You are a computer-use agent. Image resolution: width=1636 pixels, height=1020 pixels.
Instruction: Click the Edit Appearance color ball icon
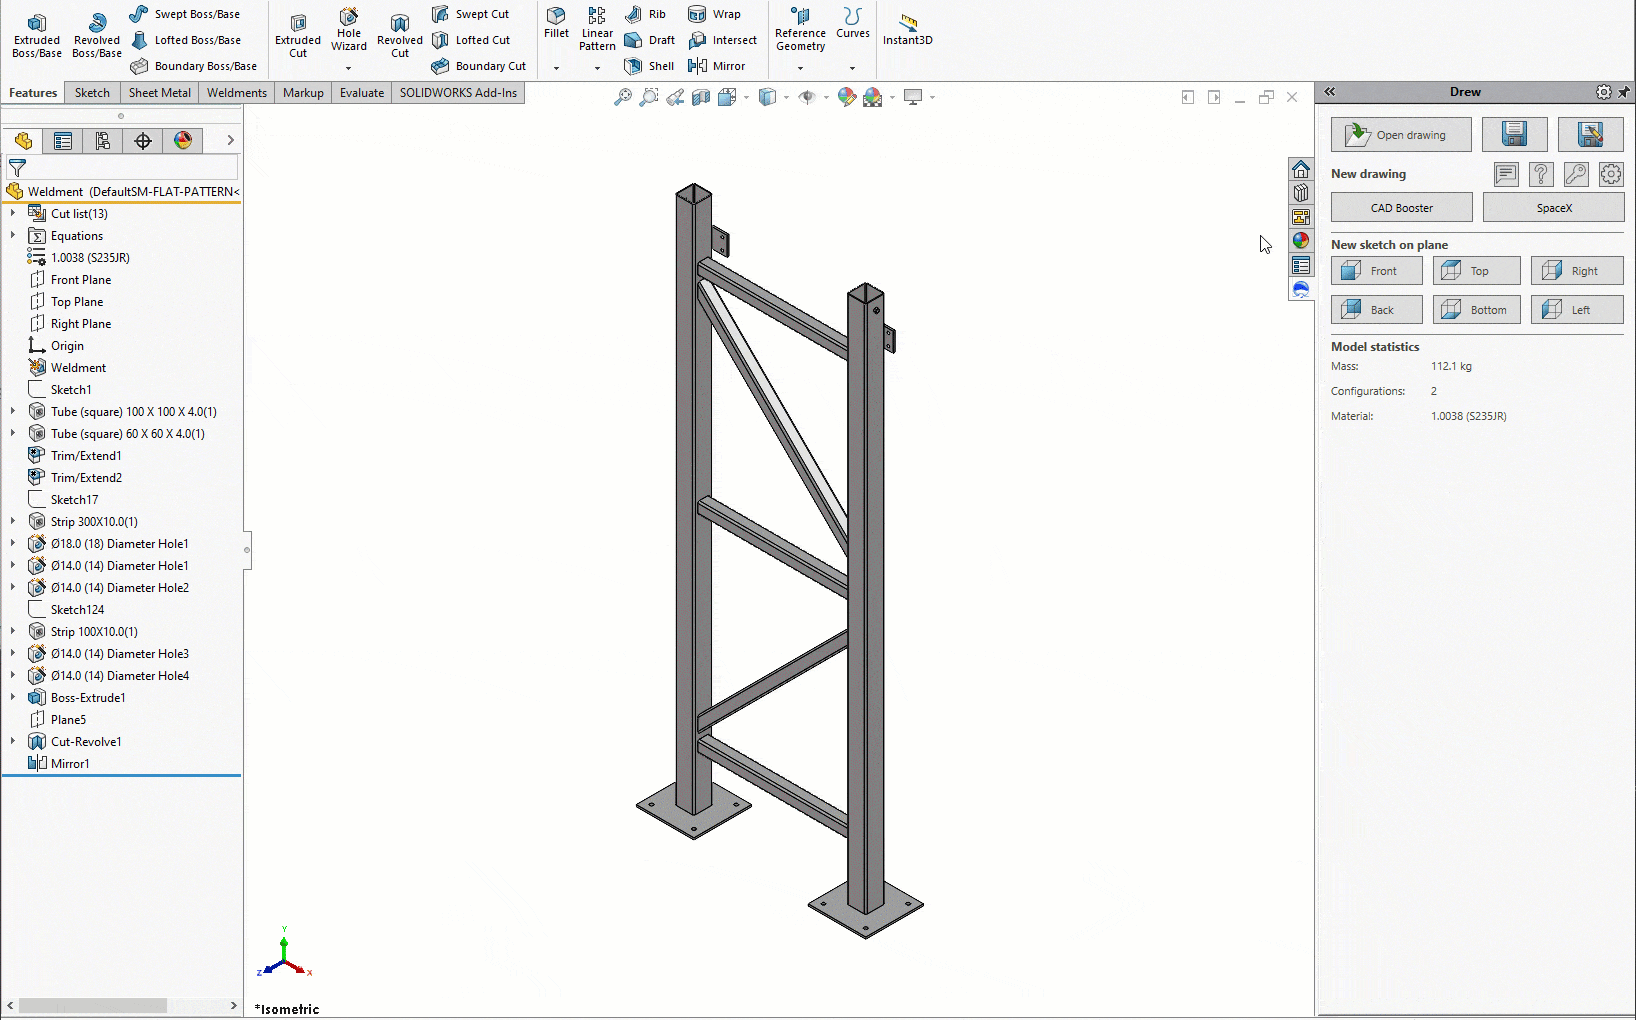(846, 97)
